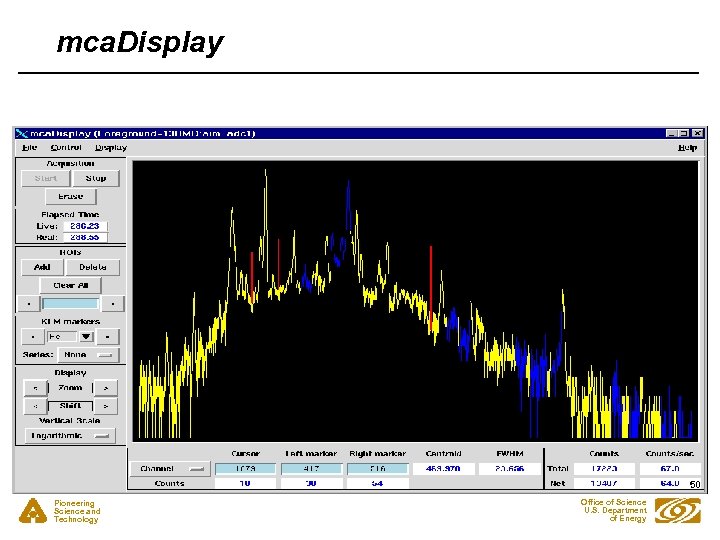720x540 pixels.
Task: Click the Argonne logo at bottom left
Action: coord(33,511)
